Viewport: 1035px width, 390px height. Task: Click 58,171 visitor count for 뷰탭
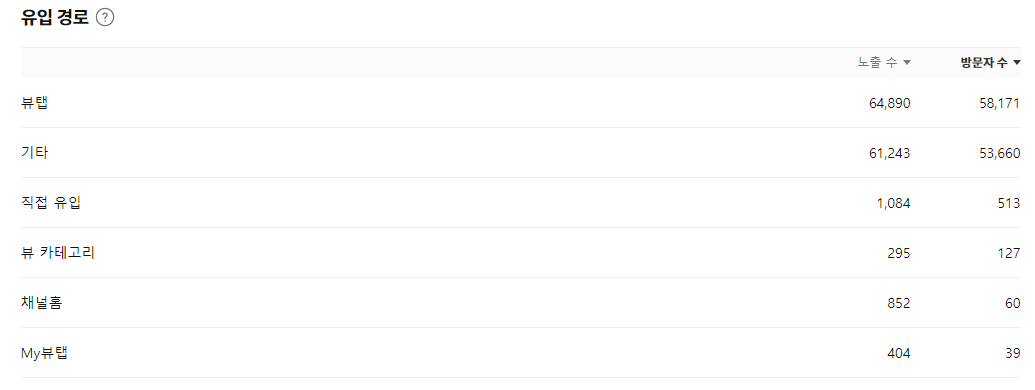pyautogui.click(x=1000, y=103)
